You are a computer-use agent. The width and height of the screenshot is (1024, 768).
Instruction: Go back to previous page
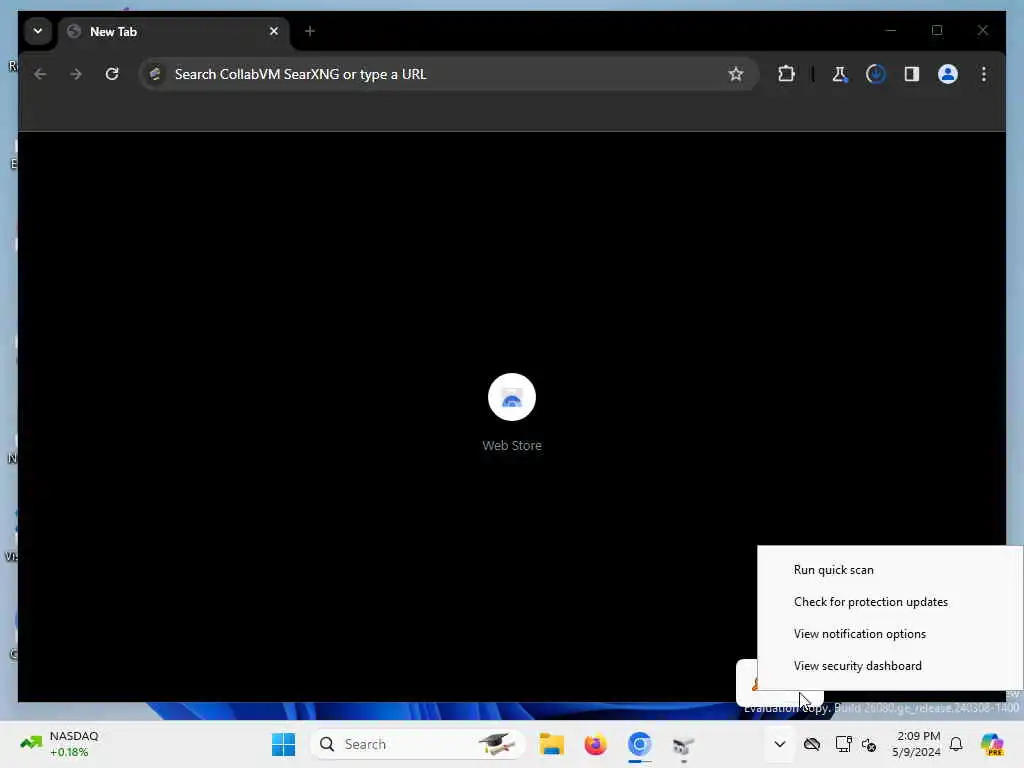[40, 74]
